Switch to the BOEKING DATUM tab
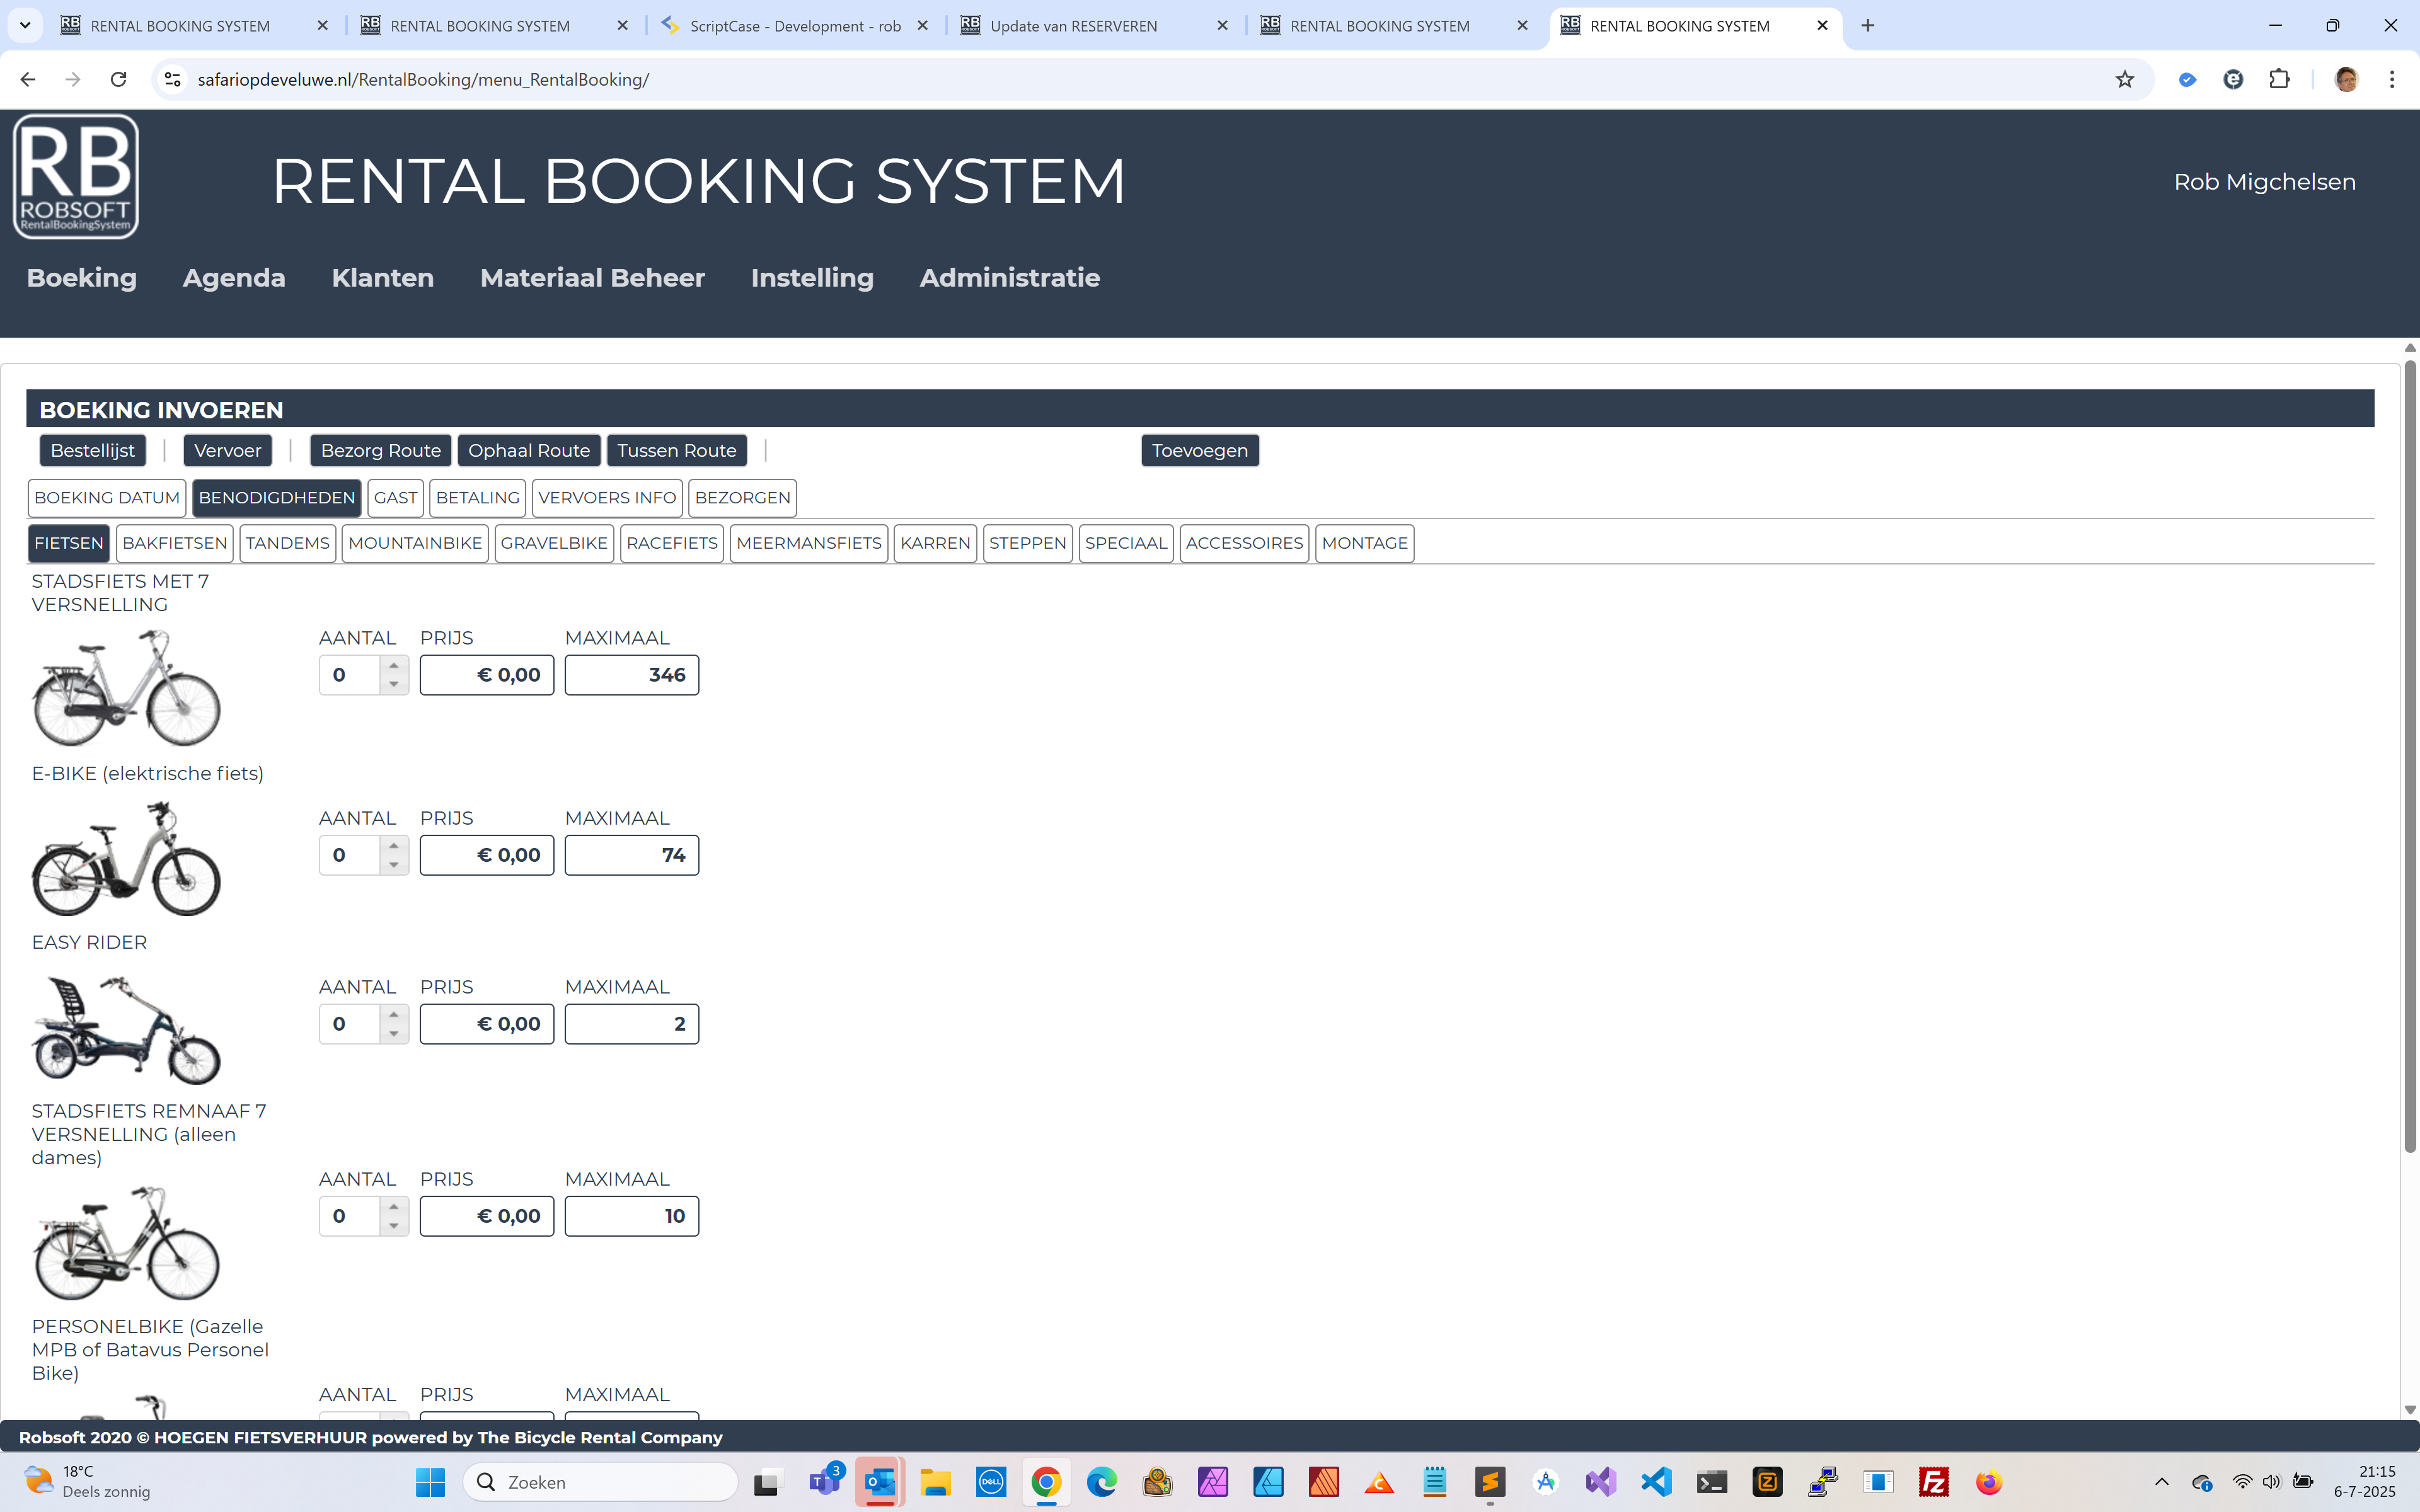Image resolution: width=2420 pixels, height=1512 pixels. click(x=107, y=498)
